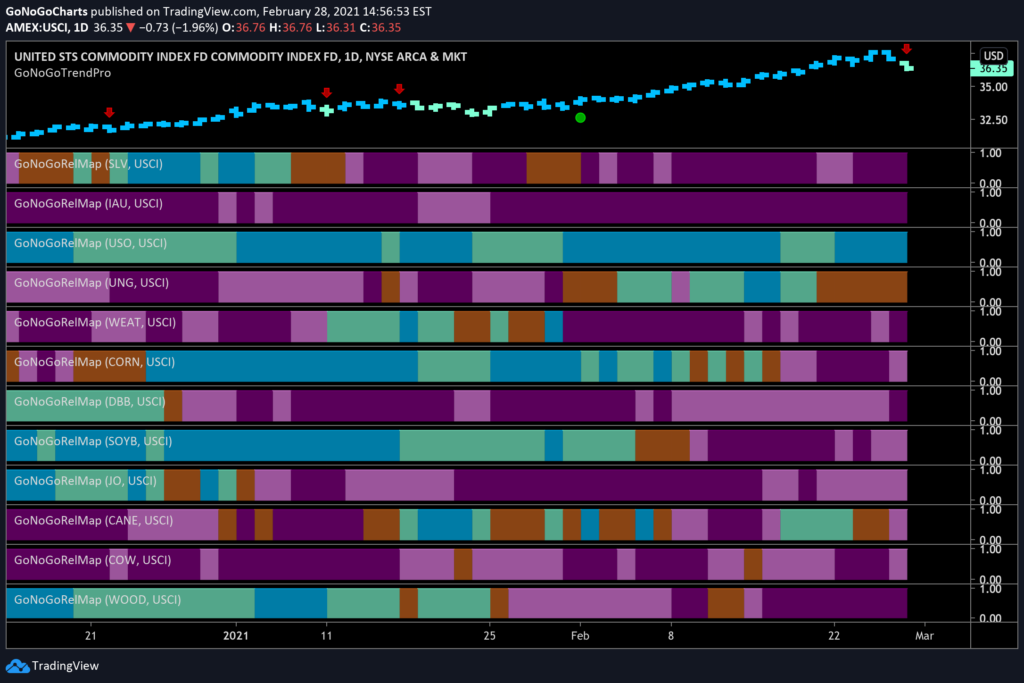Click the red arrow near Dec 21

109,112
